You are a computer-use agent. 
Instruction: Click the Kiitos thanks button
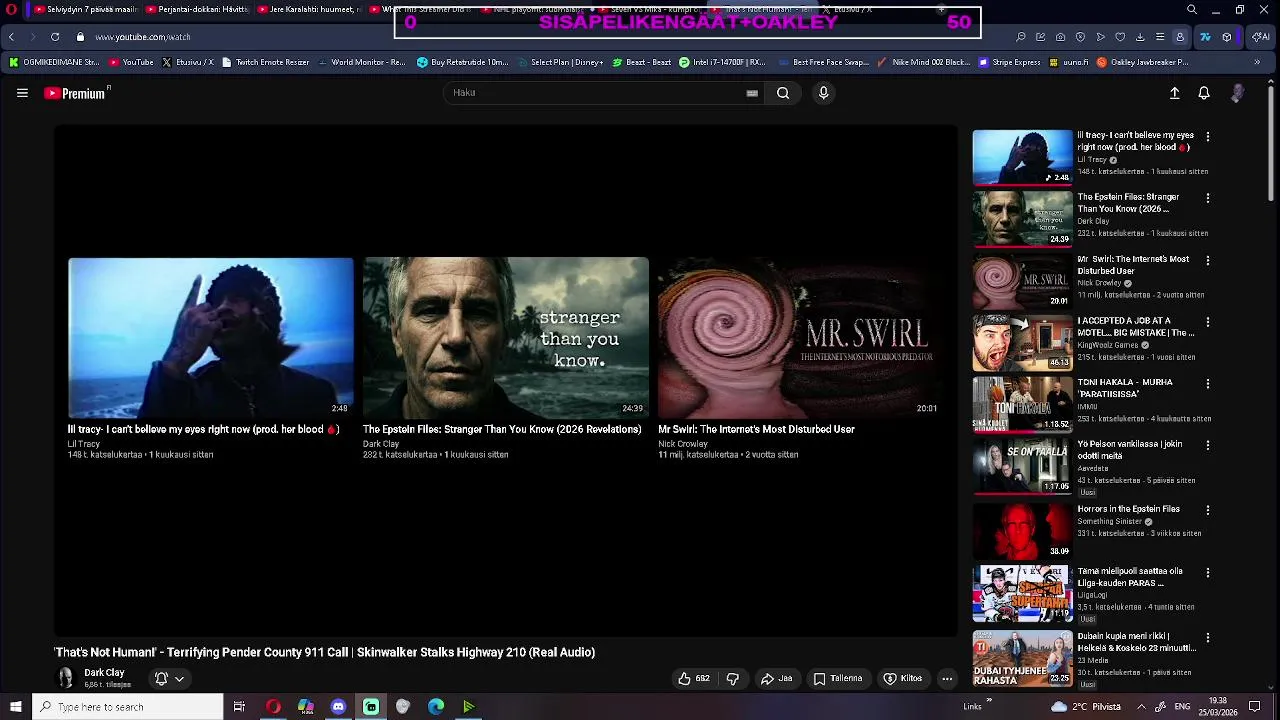click(x=903, y=678)
